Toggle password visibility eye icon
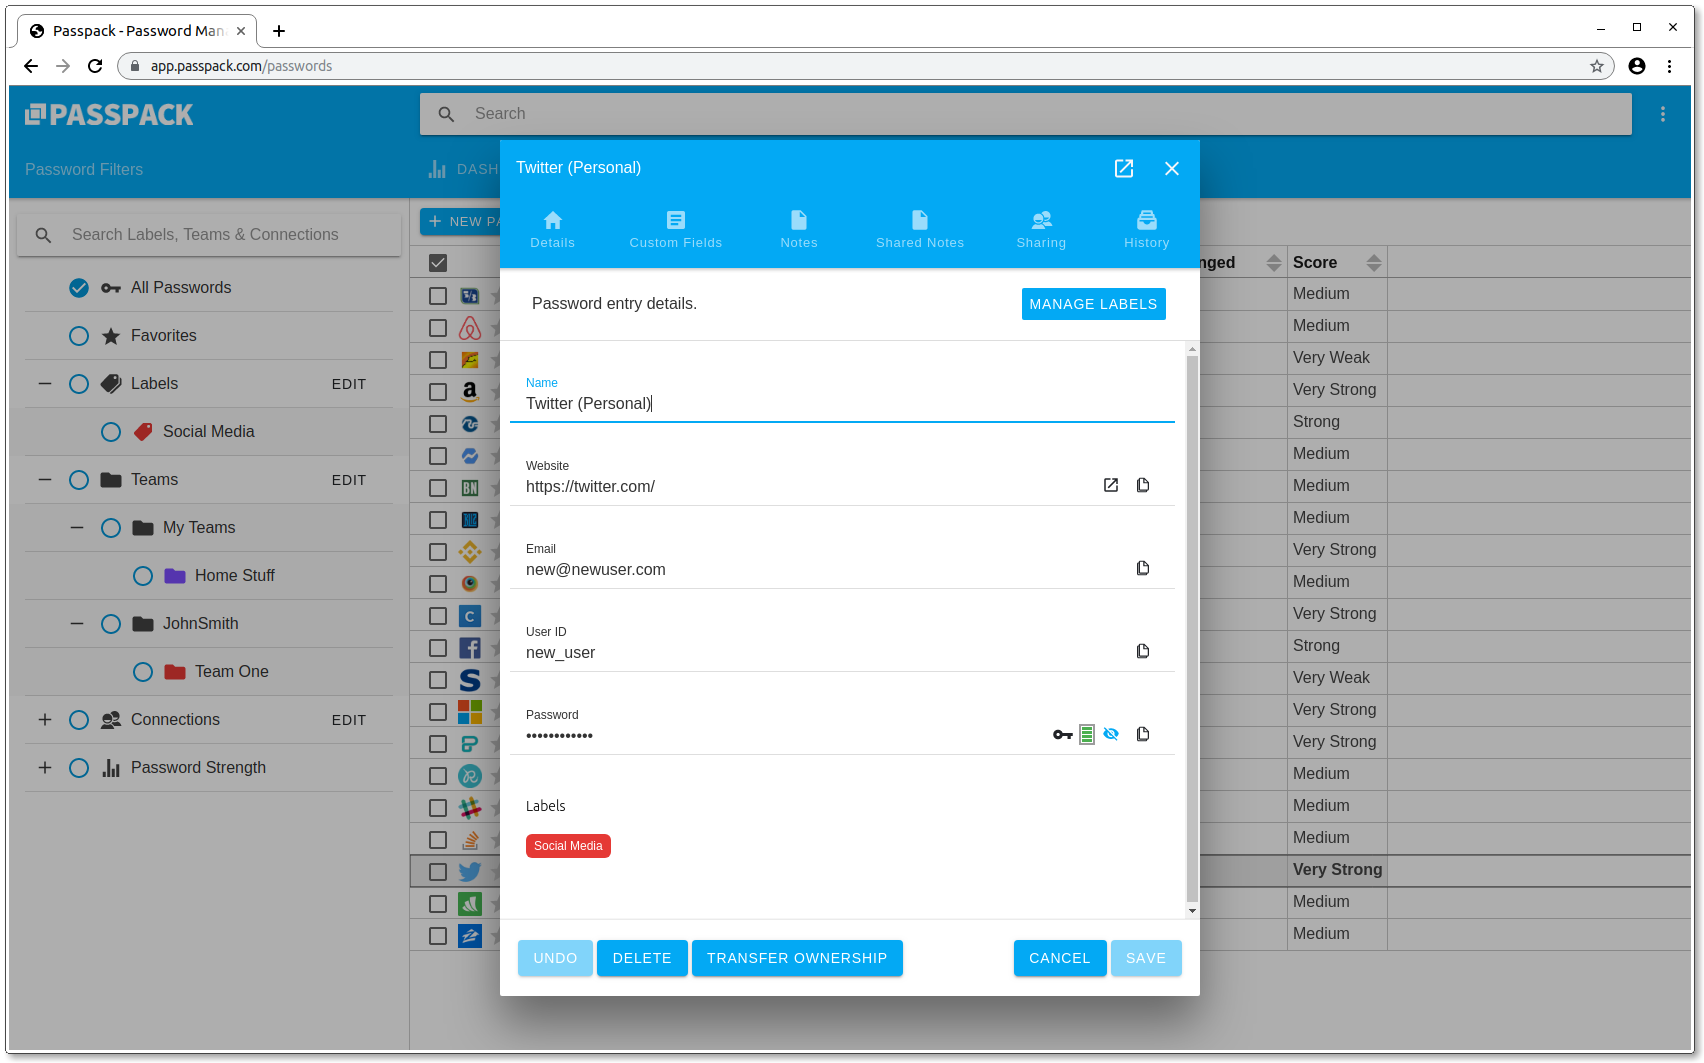 pyautogui.click(x=1111, y=734)
